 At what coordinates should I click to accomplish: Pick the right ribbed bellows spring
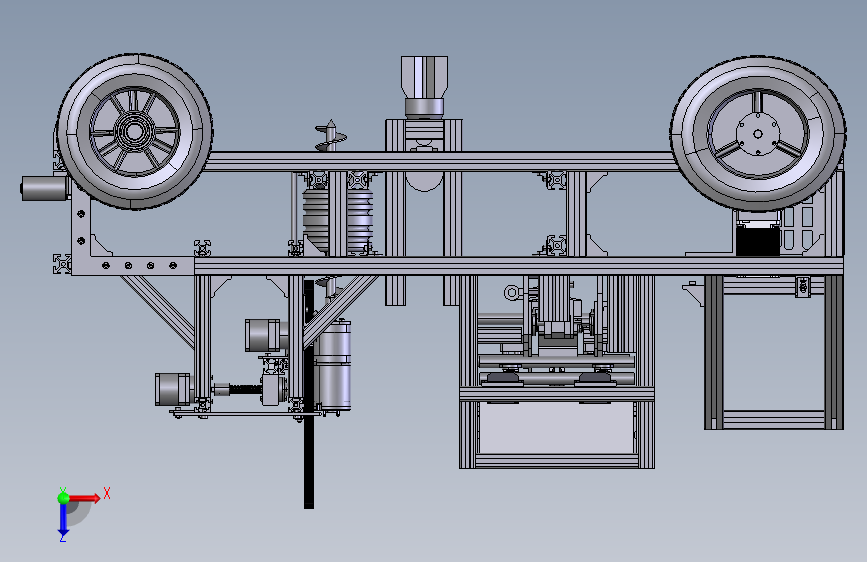tap(359, 220)
